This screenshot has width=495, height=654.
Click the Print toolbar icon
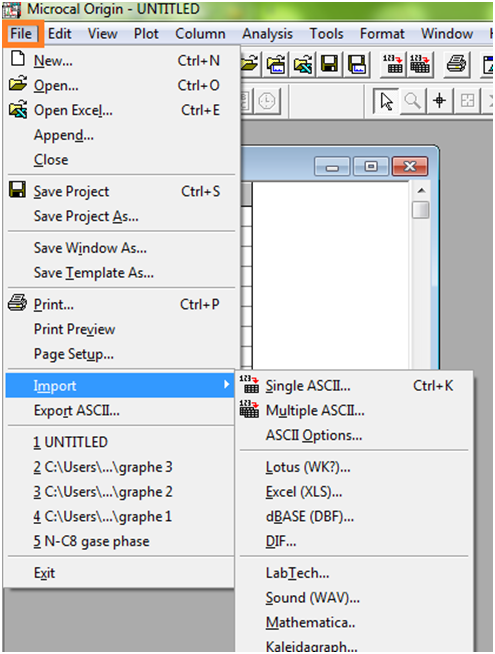(456, 64)
